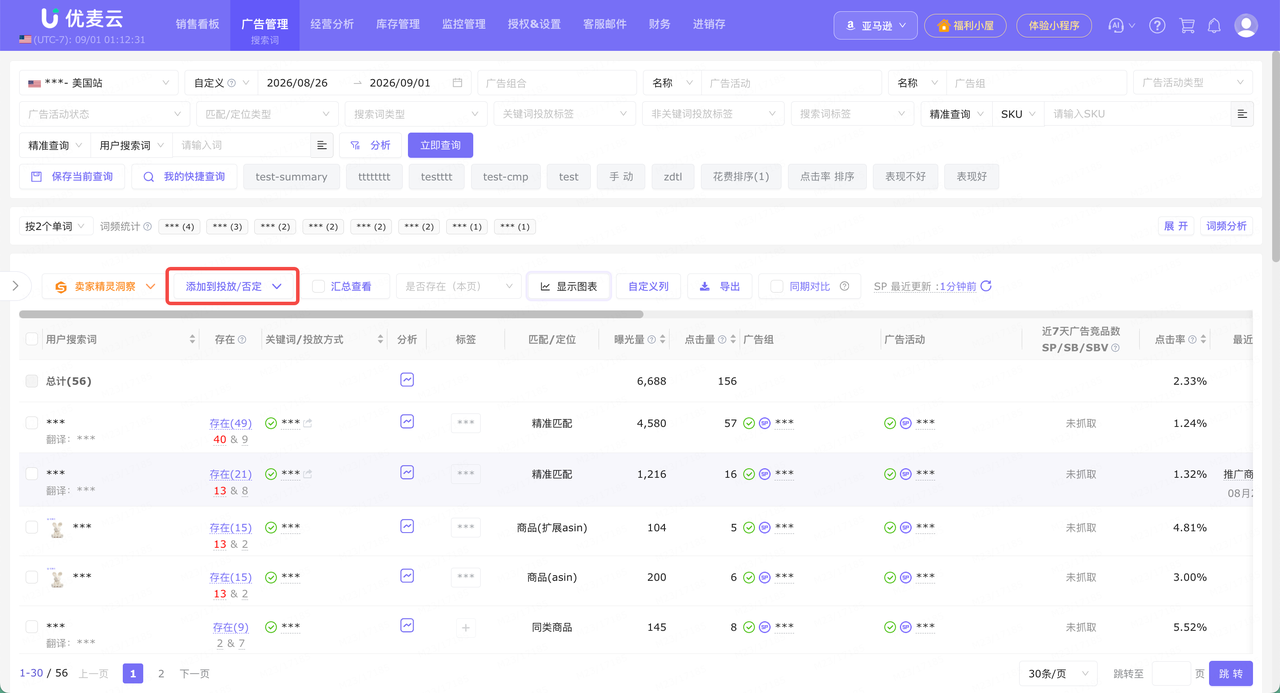Image resolution: width=1280 pixels, height=693 pixels.
Task: Tick the 总计(56) row checkbox
Action: pos(32,381)
